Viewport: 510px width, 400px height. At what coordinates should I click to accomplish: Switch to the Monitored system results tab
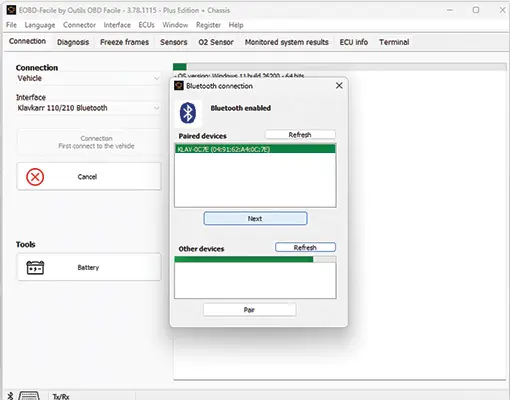point(287,42)
